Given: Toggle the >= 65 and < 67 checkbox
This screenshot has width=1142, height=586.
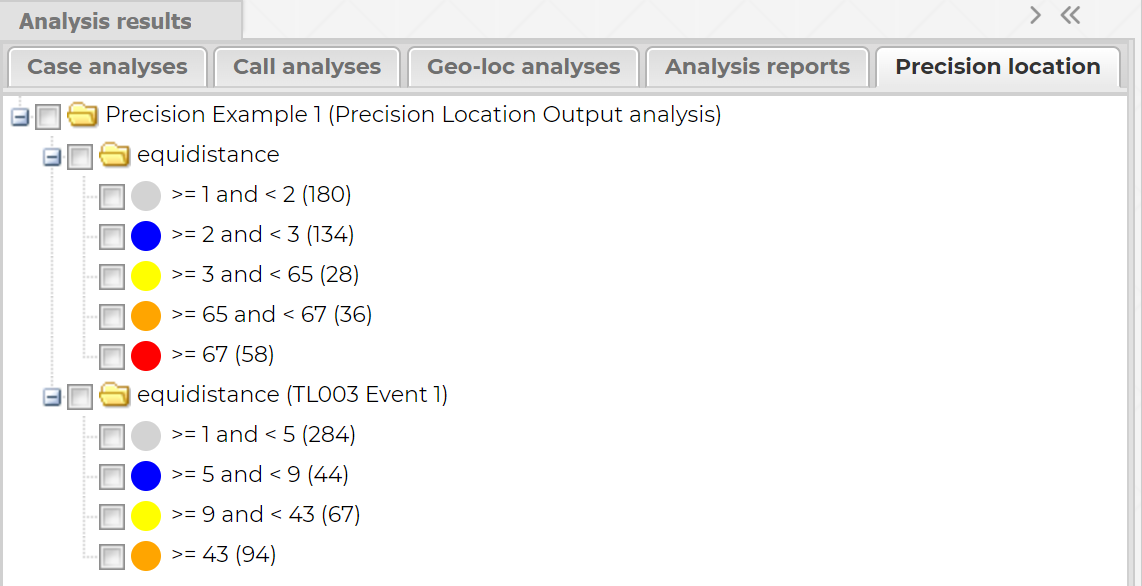Looking at the screenshot, I should click(x=112, y=317).
